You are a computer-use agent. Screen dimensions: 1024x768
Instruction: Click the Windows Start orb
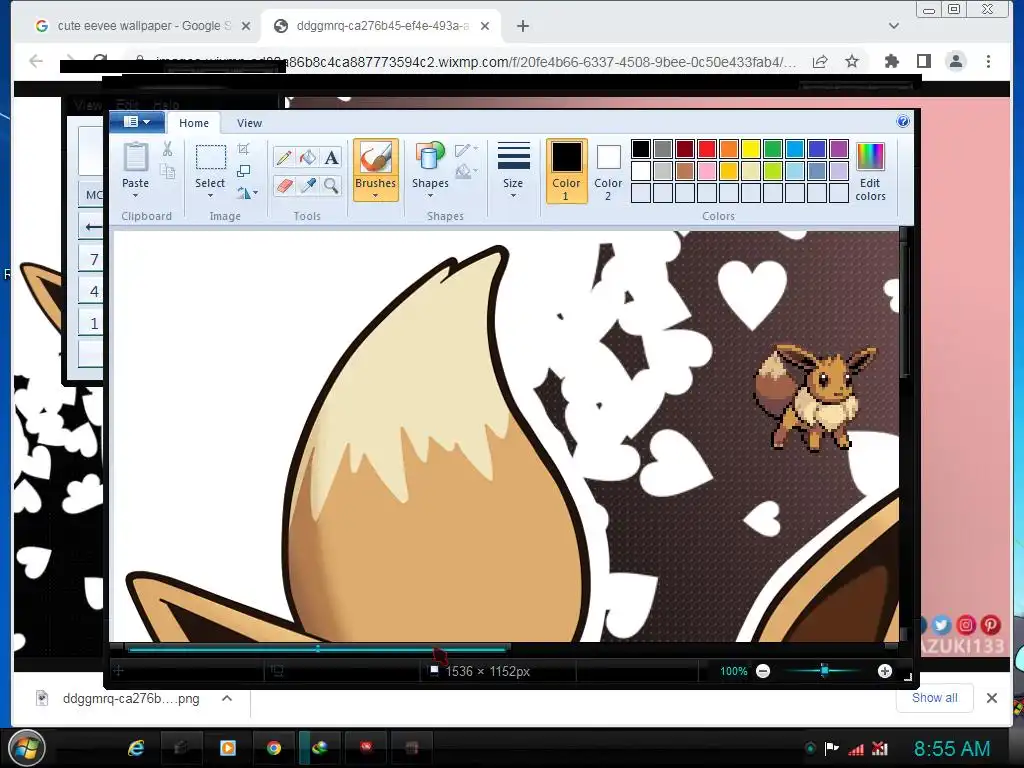(26, 748)
